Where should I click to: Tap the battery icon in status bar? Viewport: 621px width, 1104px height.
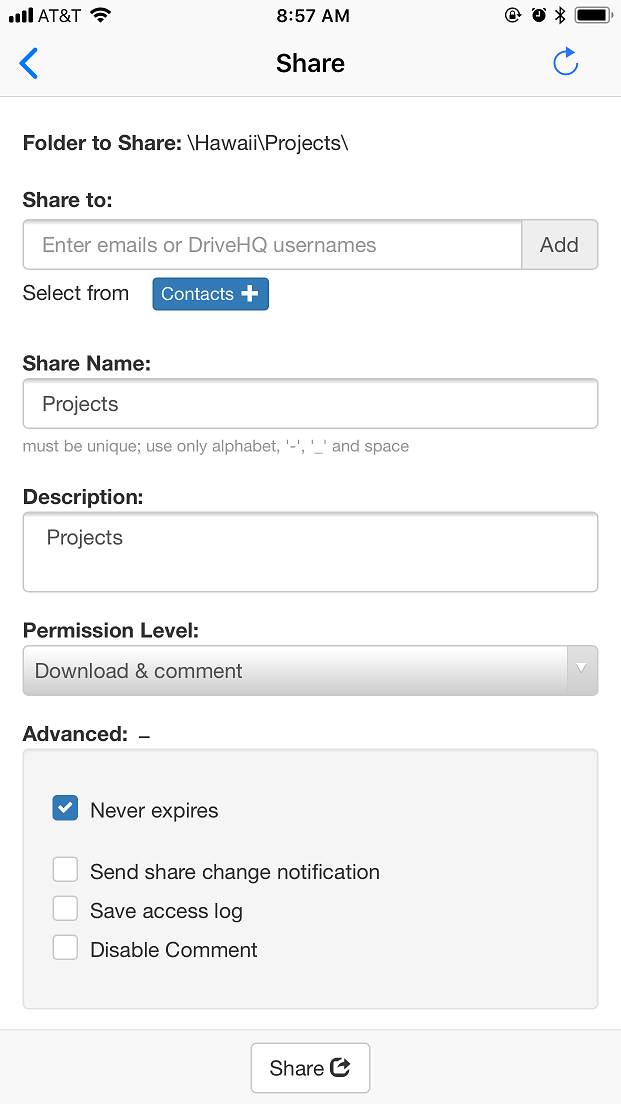(592, 15)
